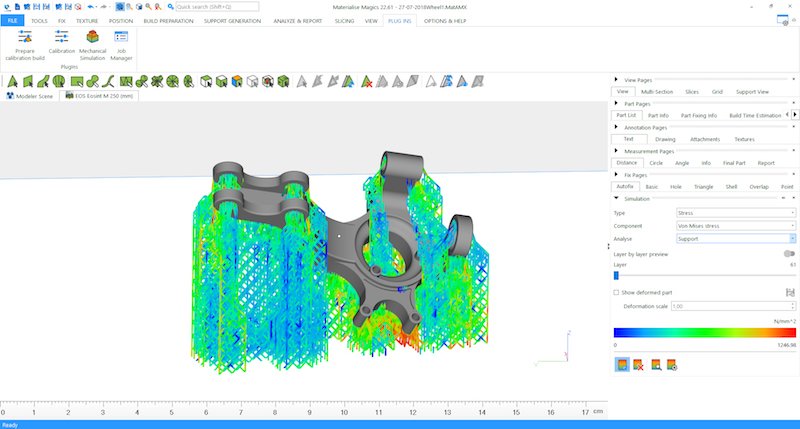Click the Quick search input field
The image size is (800, 429).
click(217, 7)
